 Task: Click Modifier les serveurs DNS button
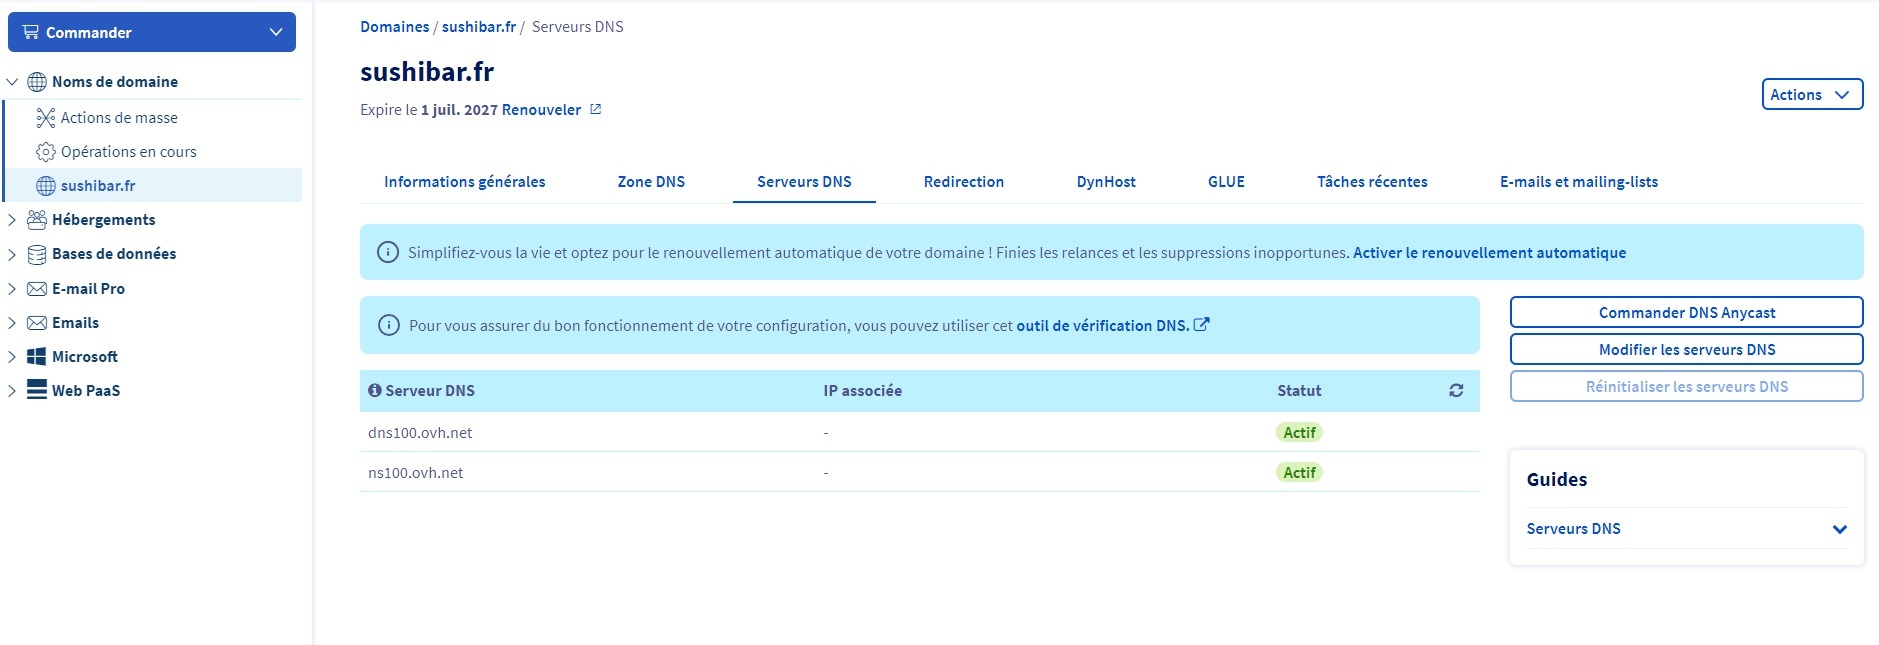click(x=1686, y=350)
